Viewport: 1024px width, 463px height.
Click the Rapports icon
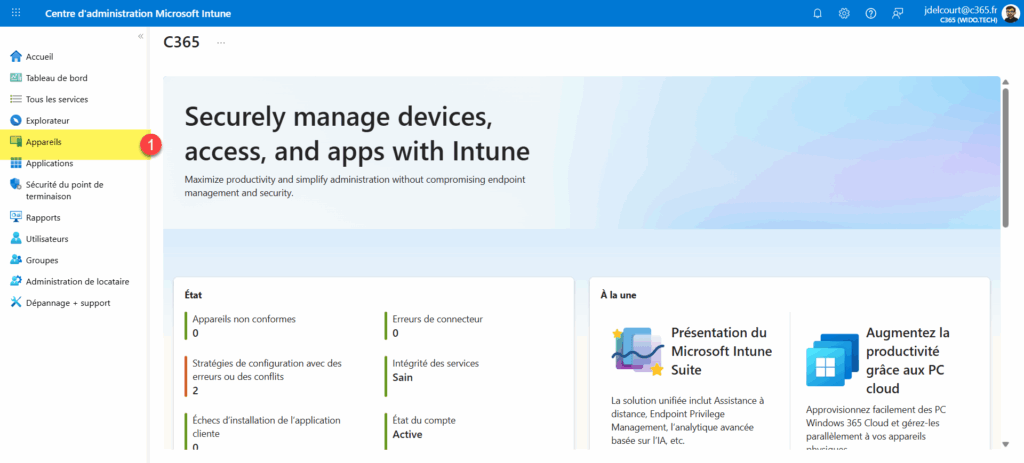click(x=16, y=217)
